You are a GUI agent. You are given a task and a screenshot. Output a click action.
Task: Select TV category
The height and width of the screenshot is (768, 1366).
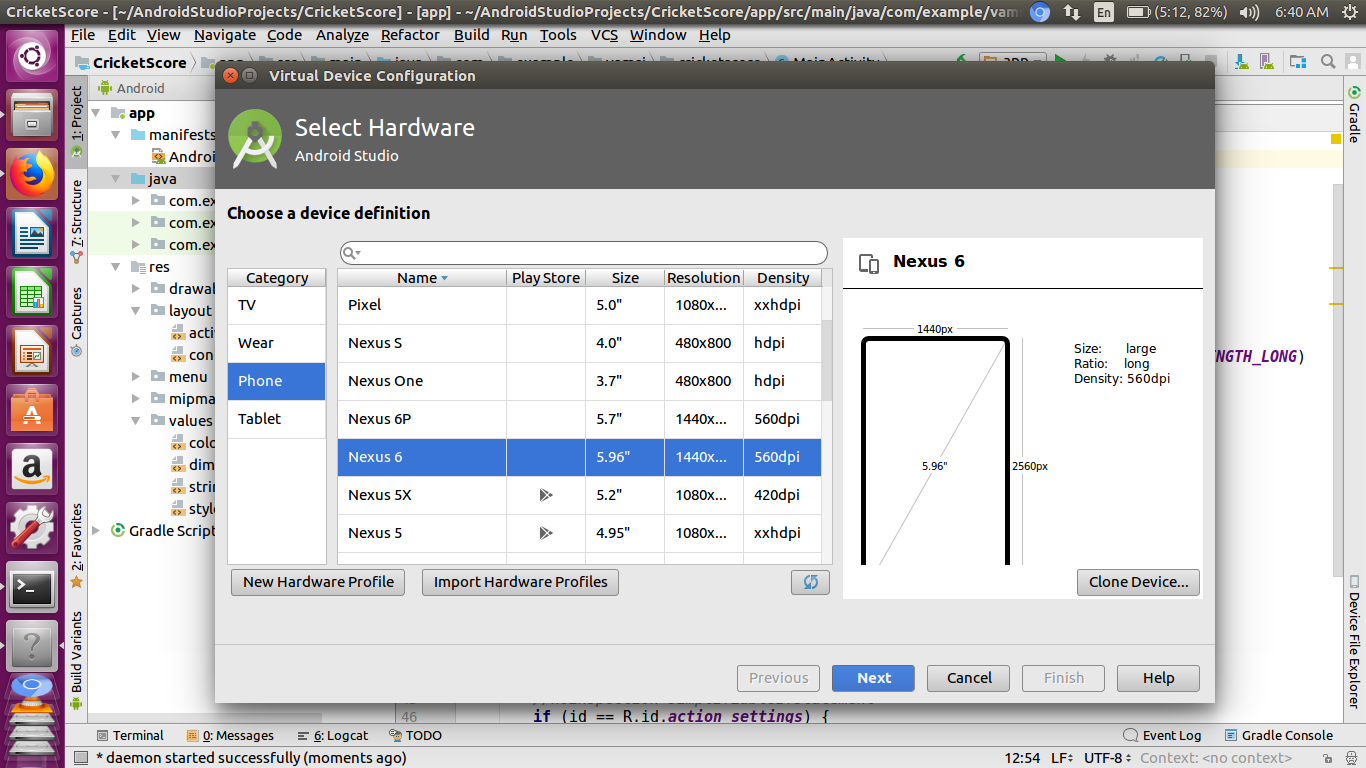pos(277,305)
